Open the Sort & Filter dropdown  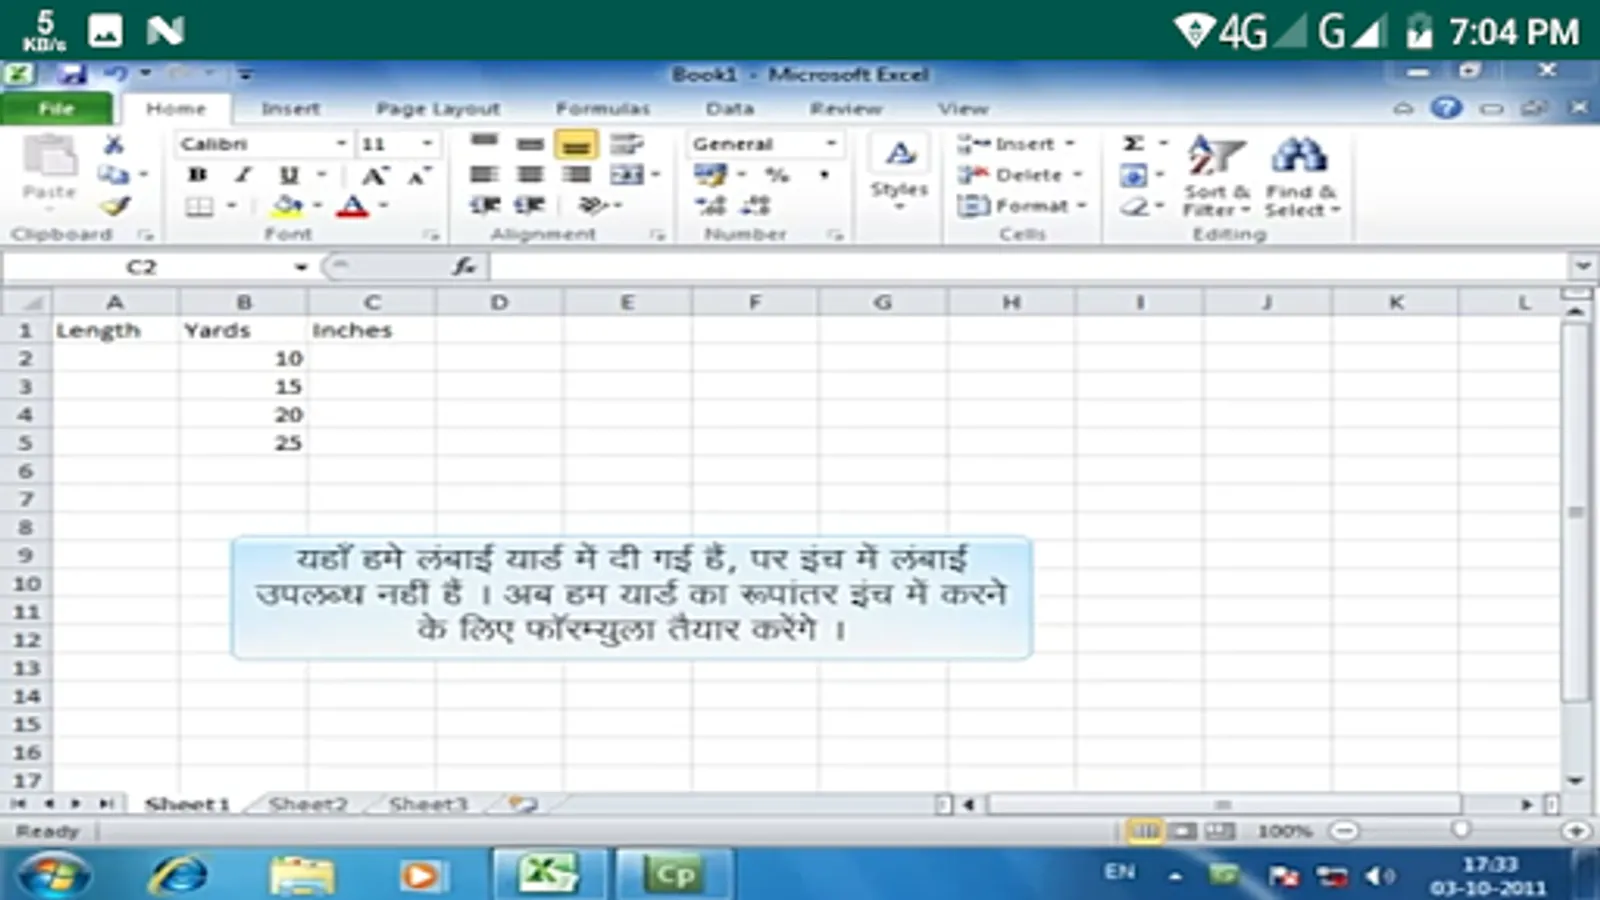1216,177
